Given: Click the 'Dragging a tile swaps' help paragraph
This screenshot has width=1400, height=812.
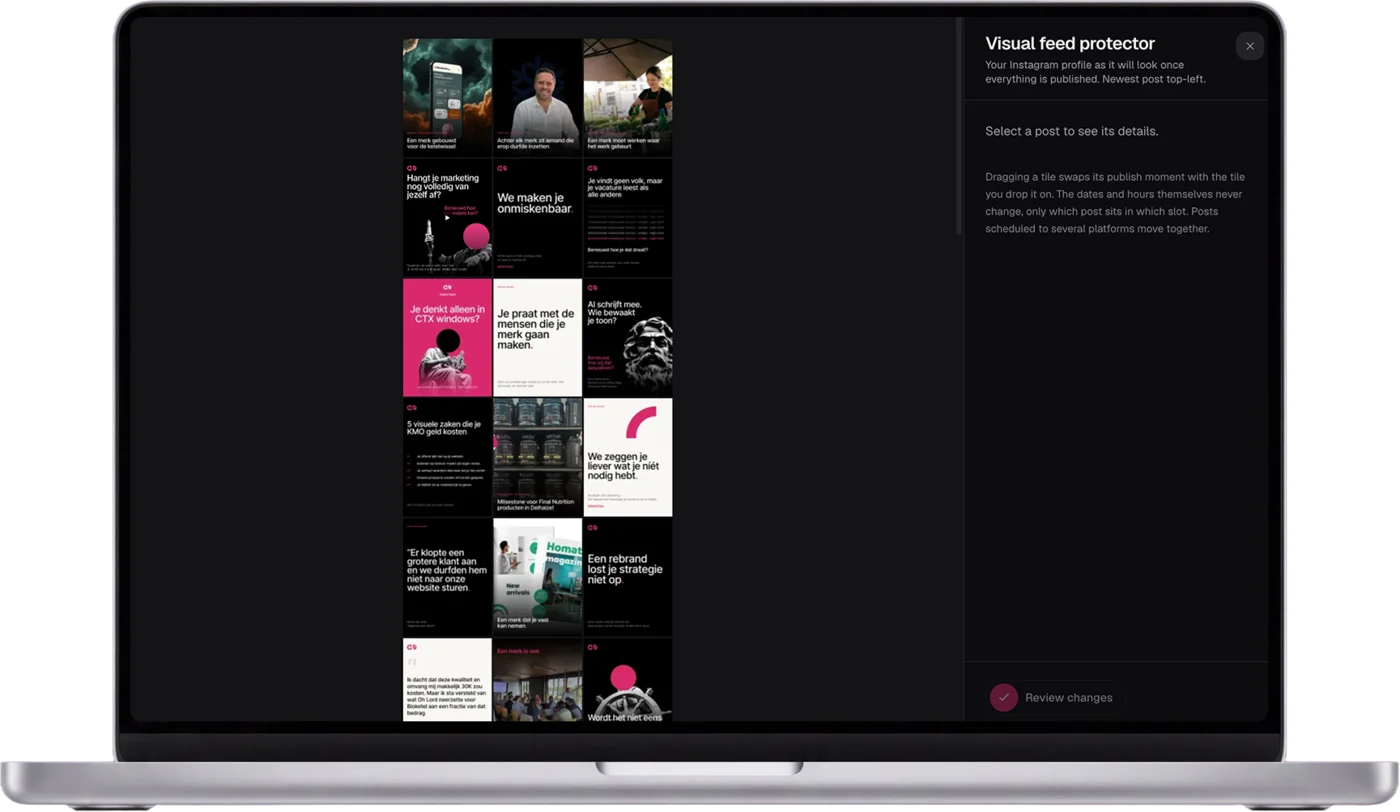Looking at the screenshot, I should pyautogui.click(x=1115, y=203).
